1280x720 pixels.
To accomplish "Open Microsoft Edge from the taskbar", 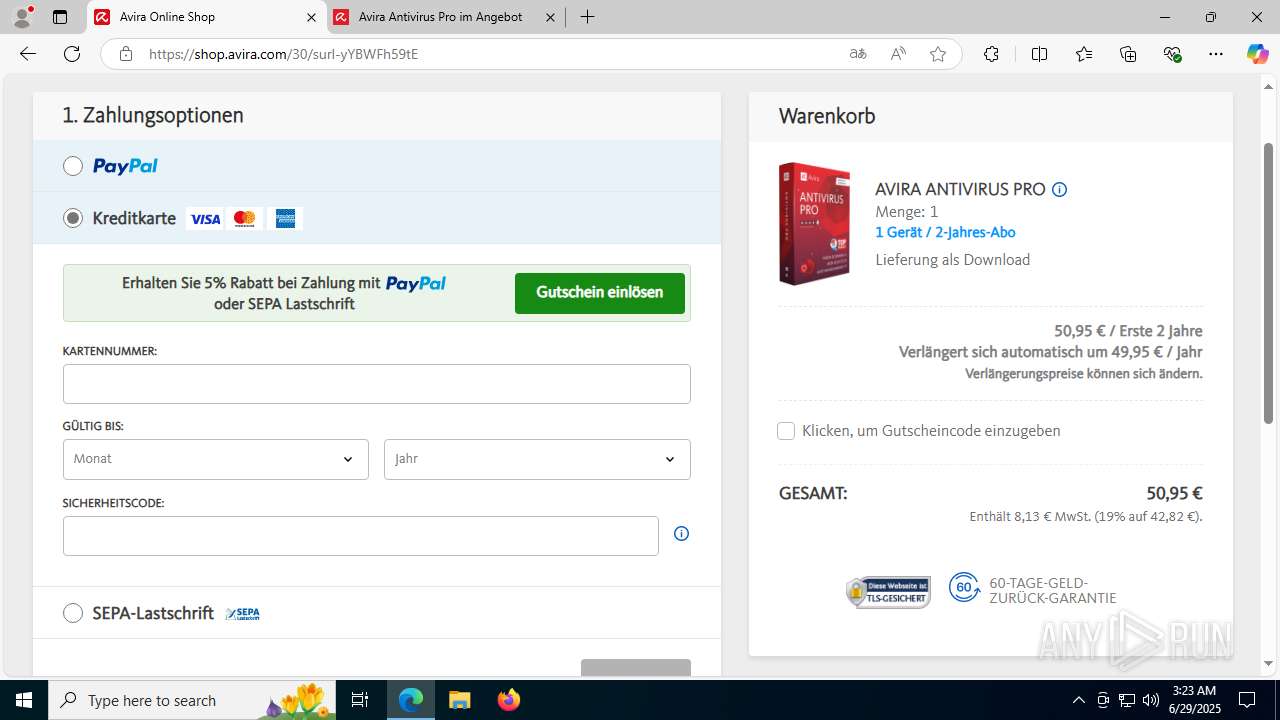I will (x=411, y=700).
